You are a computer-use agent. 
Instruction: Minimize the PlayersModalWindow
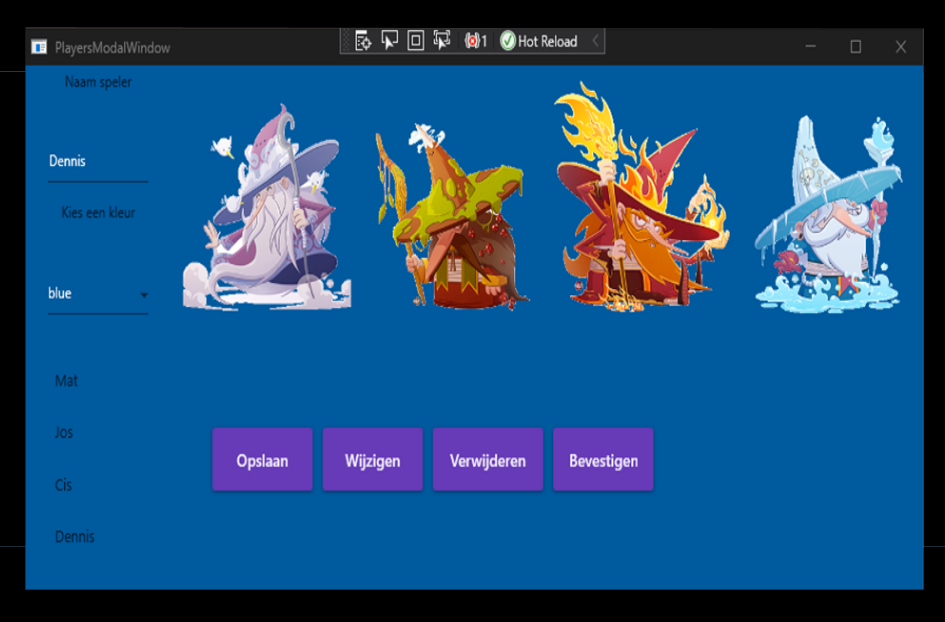pos(811,46)
